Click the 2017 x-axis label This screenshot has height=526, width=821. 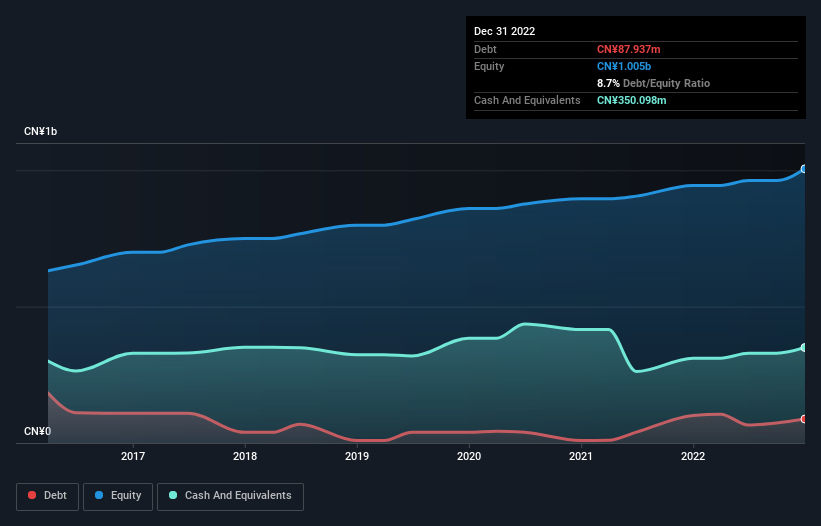tap(133, 456)
